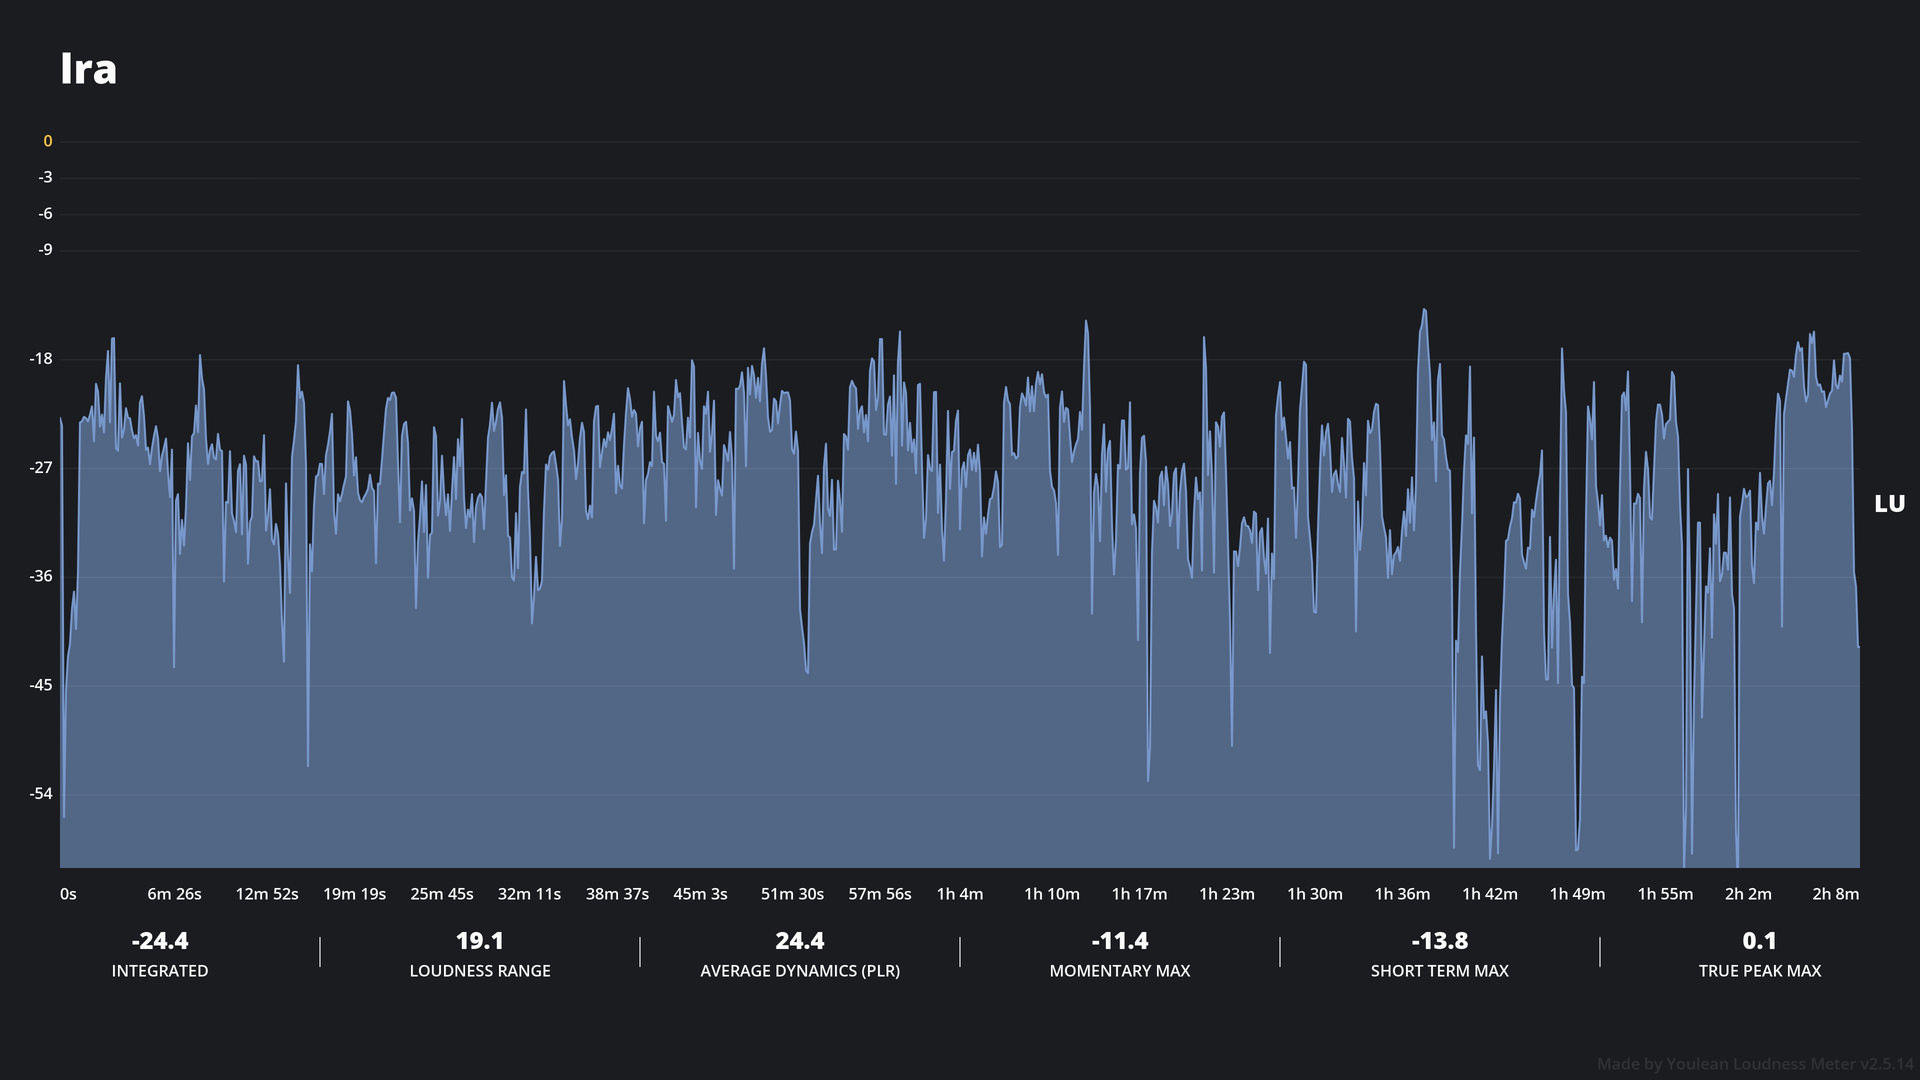Click the LU unit label
Viewport: 1920px width, 1080px height.
1889,504
